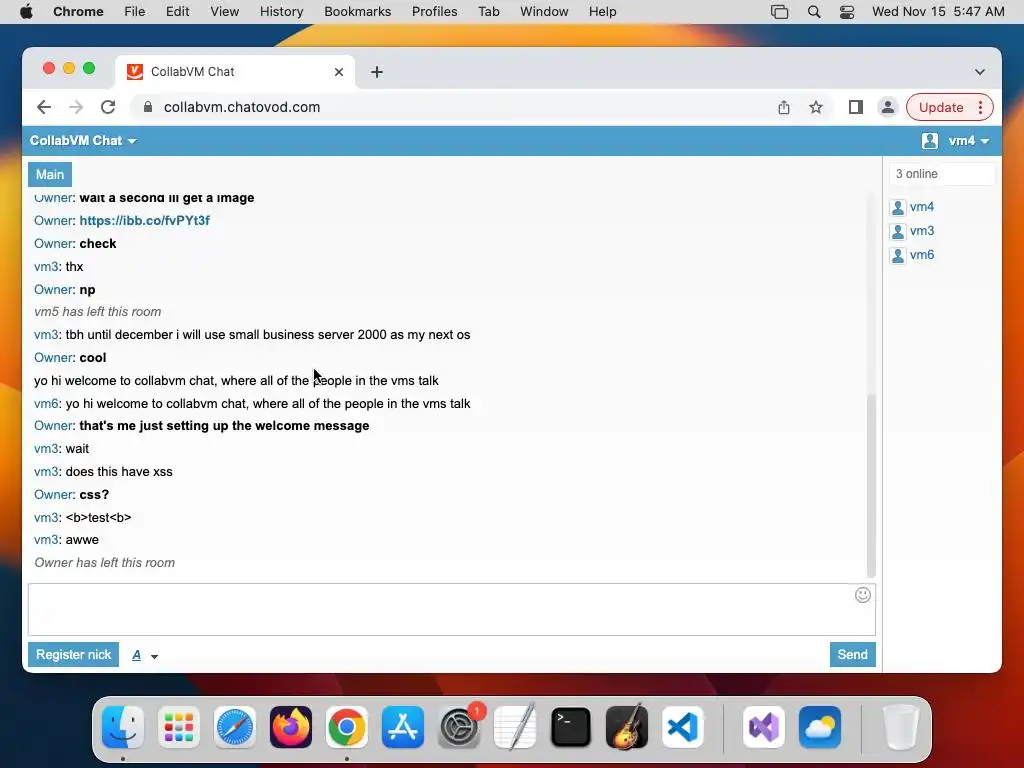Click the Chrome Update button
Image resolution: width=1024 pixels, height=768 pixels.
941,107
